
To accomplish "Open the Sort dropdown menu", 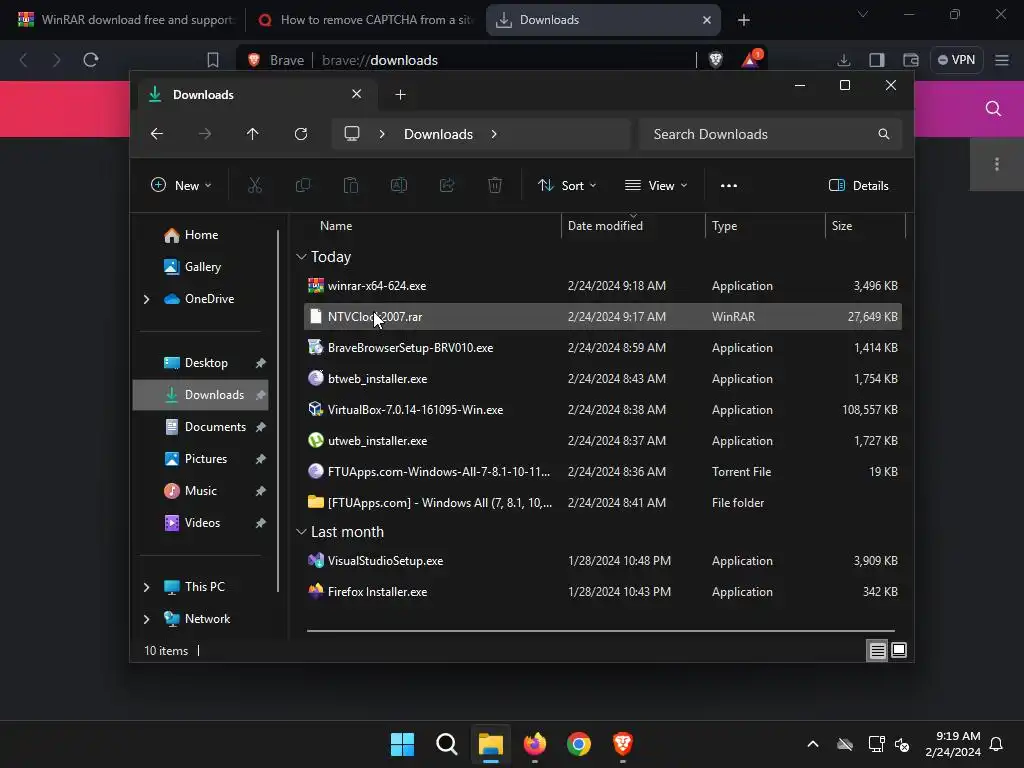I will pos(567,185).
